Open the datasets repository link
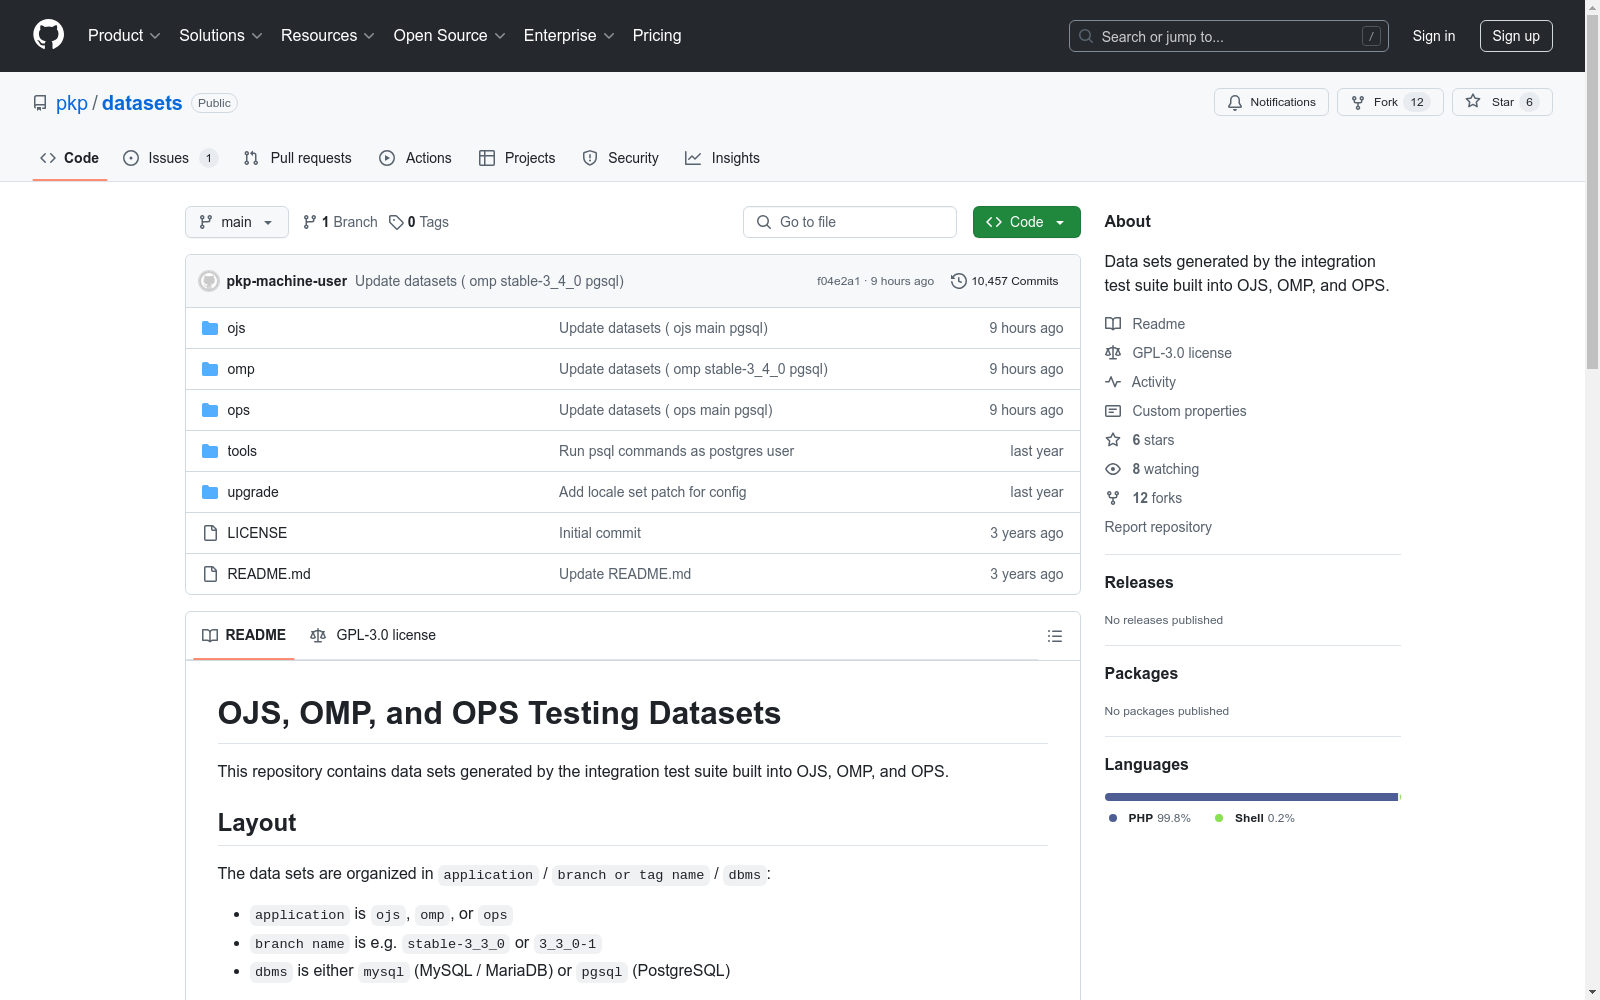This screenshot has height=1000, width=1600. click(142, 103)
